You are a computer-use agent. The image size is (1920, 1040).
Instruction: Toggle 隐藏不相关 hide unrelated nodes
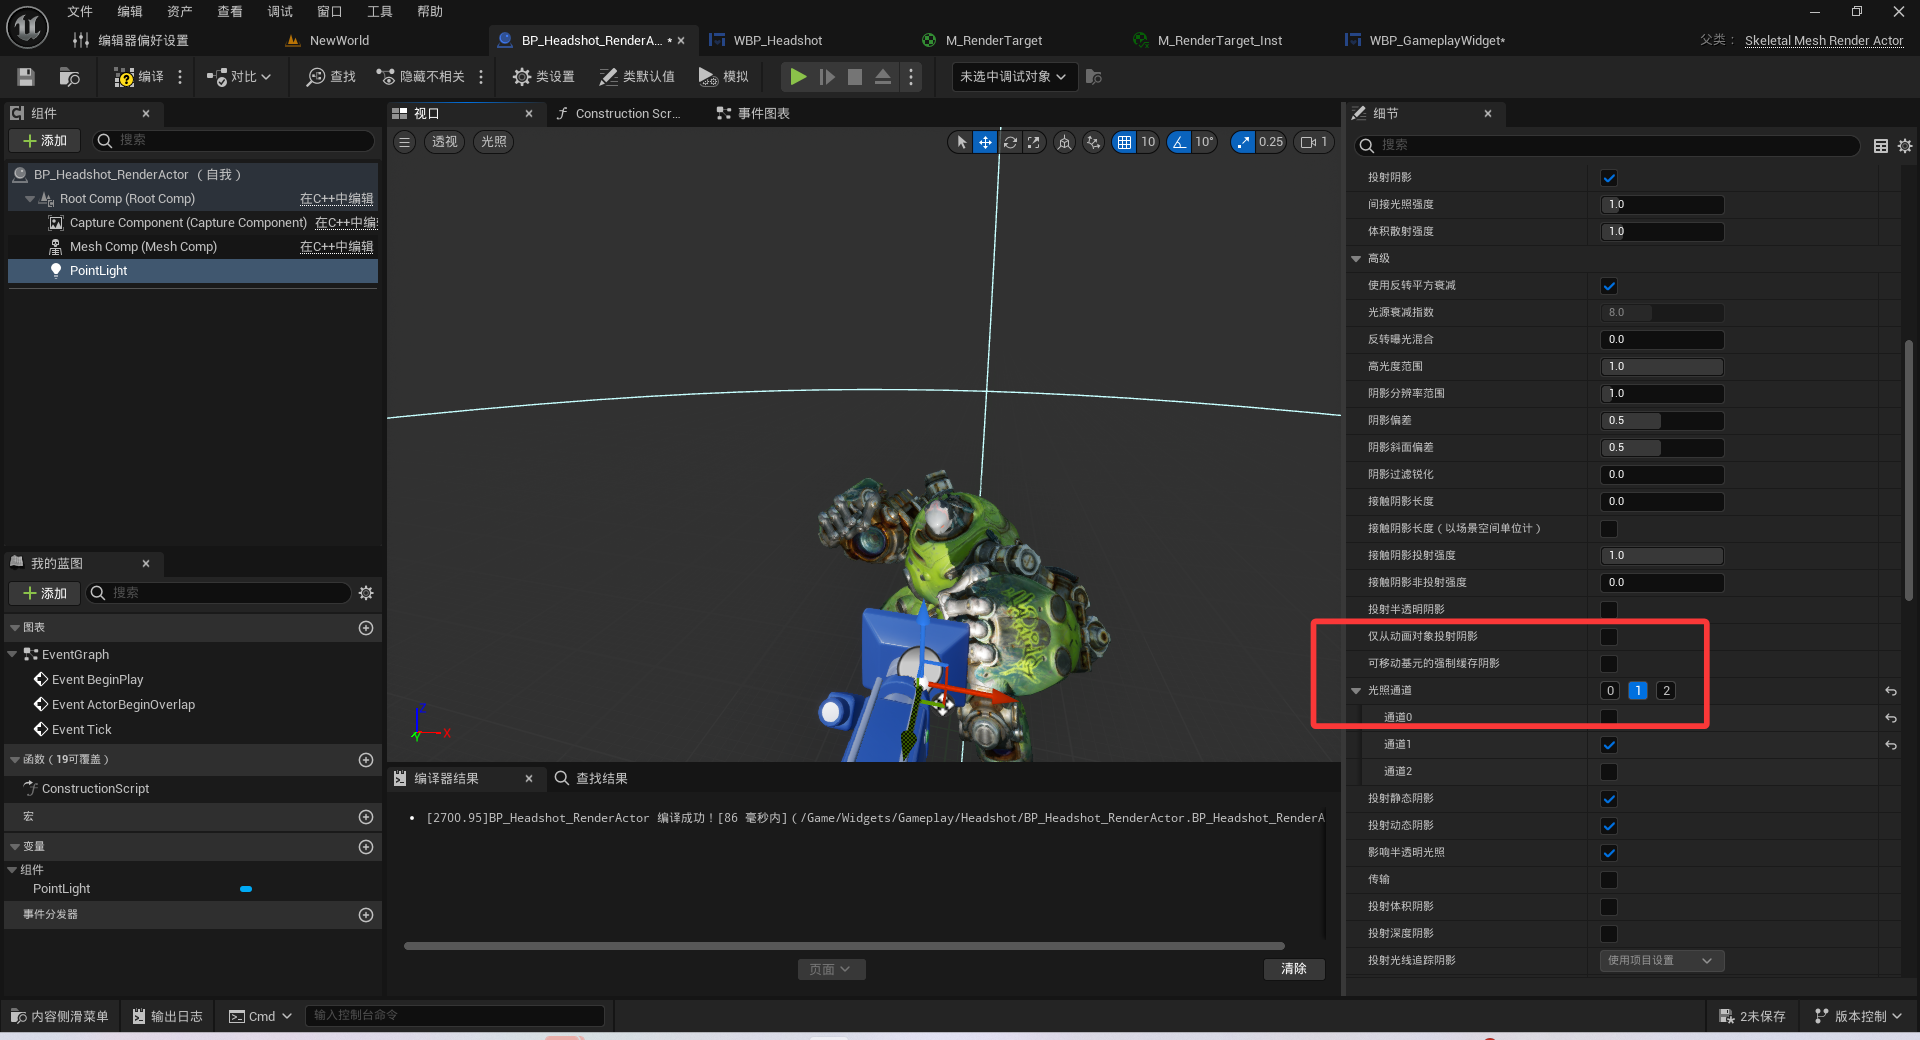coord(421,77)
